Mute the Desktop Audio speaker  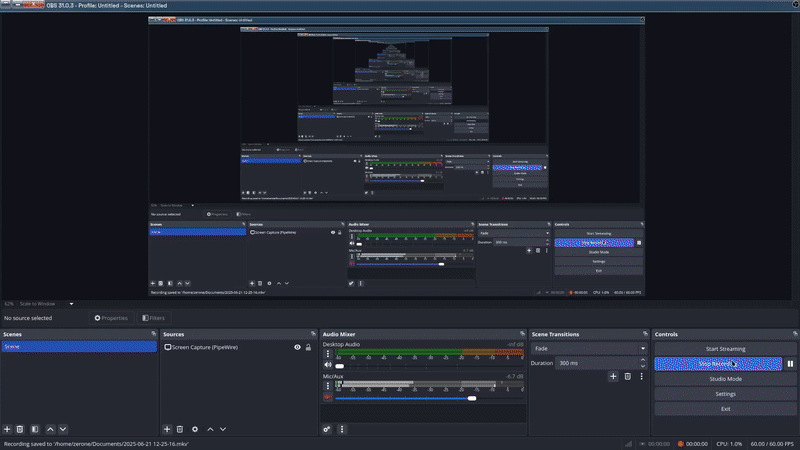[x=328, y=365]
